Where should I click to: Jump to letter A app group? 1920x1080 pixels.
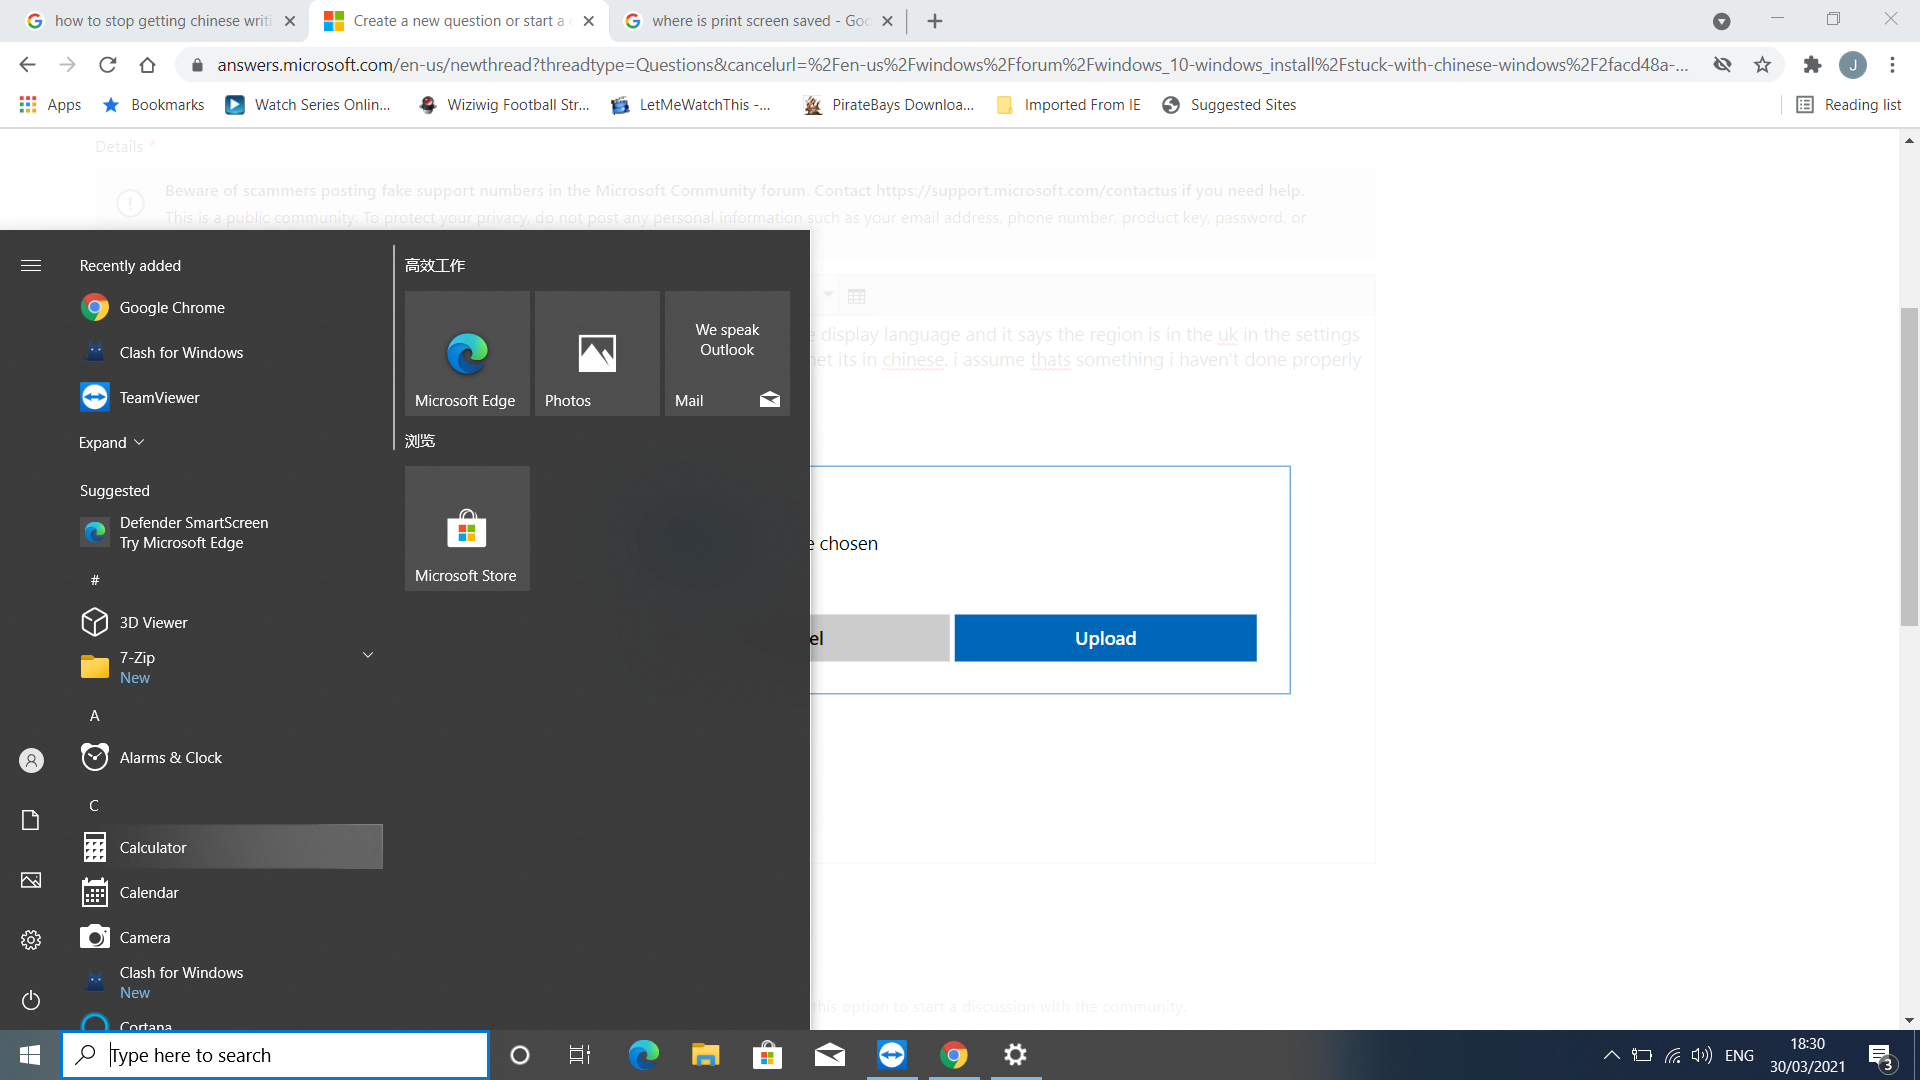(x=95, y=716)
